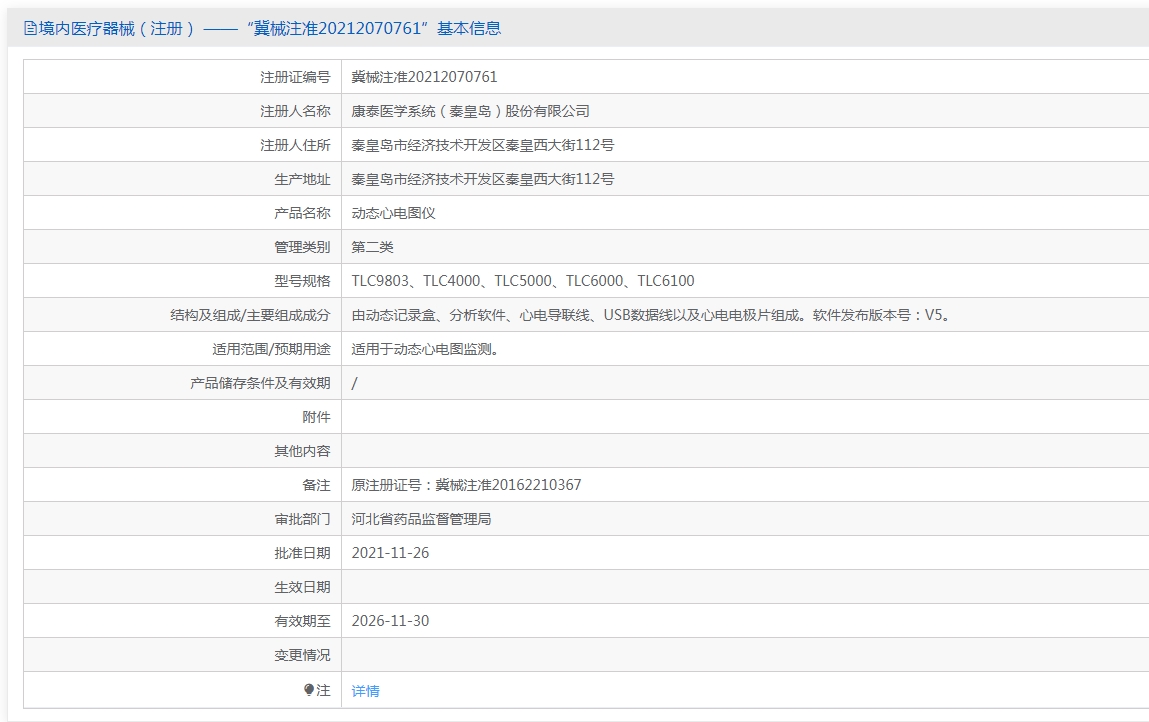The image size is (1149, 722).
Task: Click the 生产地址 address value
Action: coord(483,179)
